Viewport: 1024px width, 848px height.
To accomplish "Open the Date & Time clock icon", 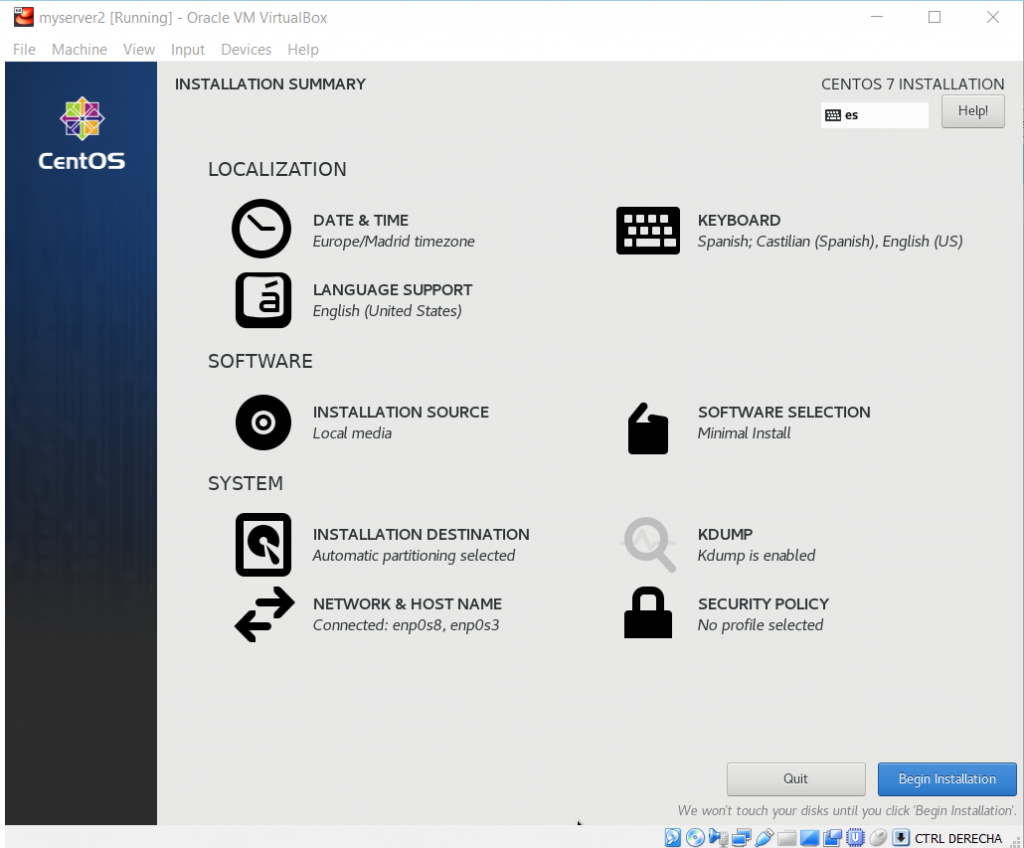I will tap(261, 229).
